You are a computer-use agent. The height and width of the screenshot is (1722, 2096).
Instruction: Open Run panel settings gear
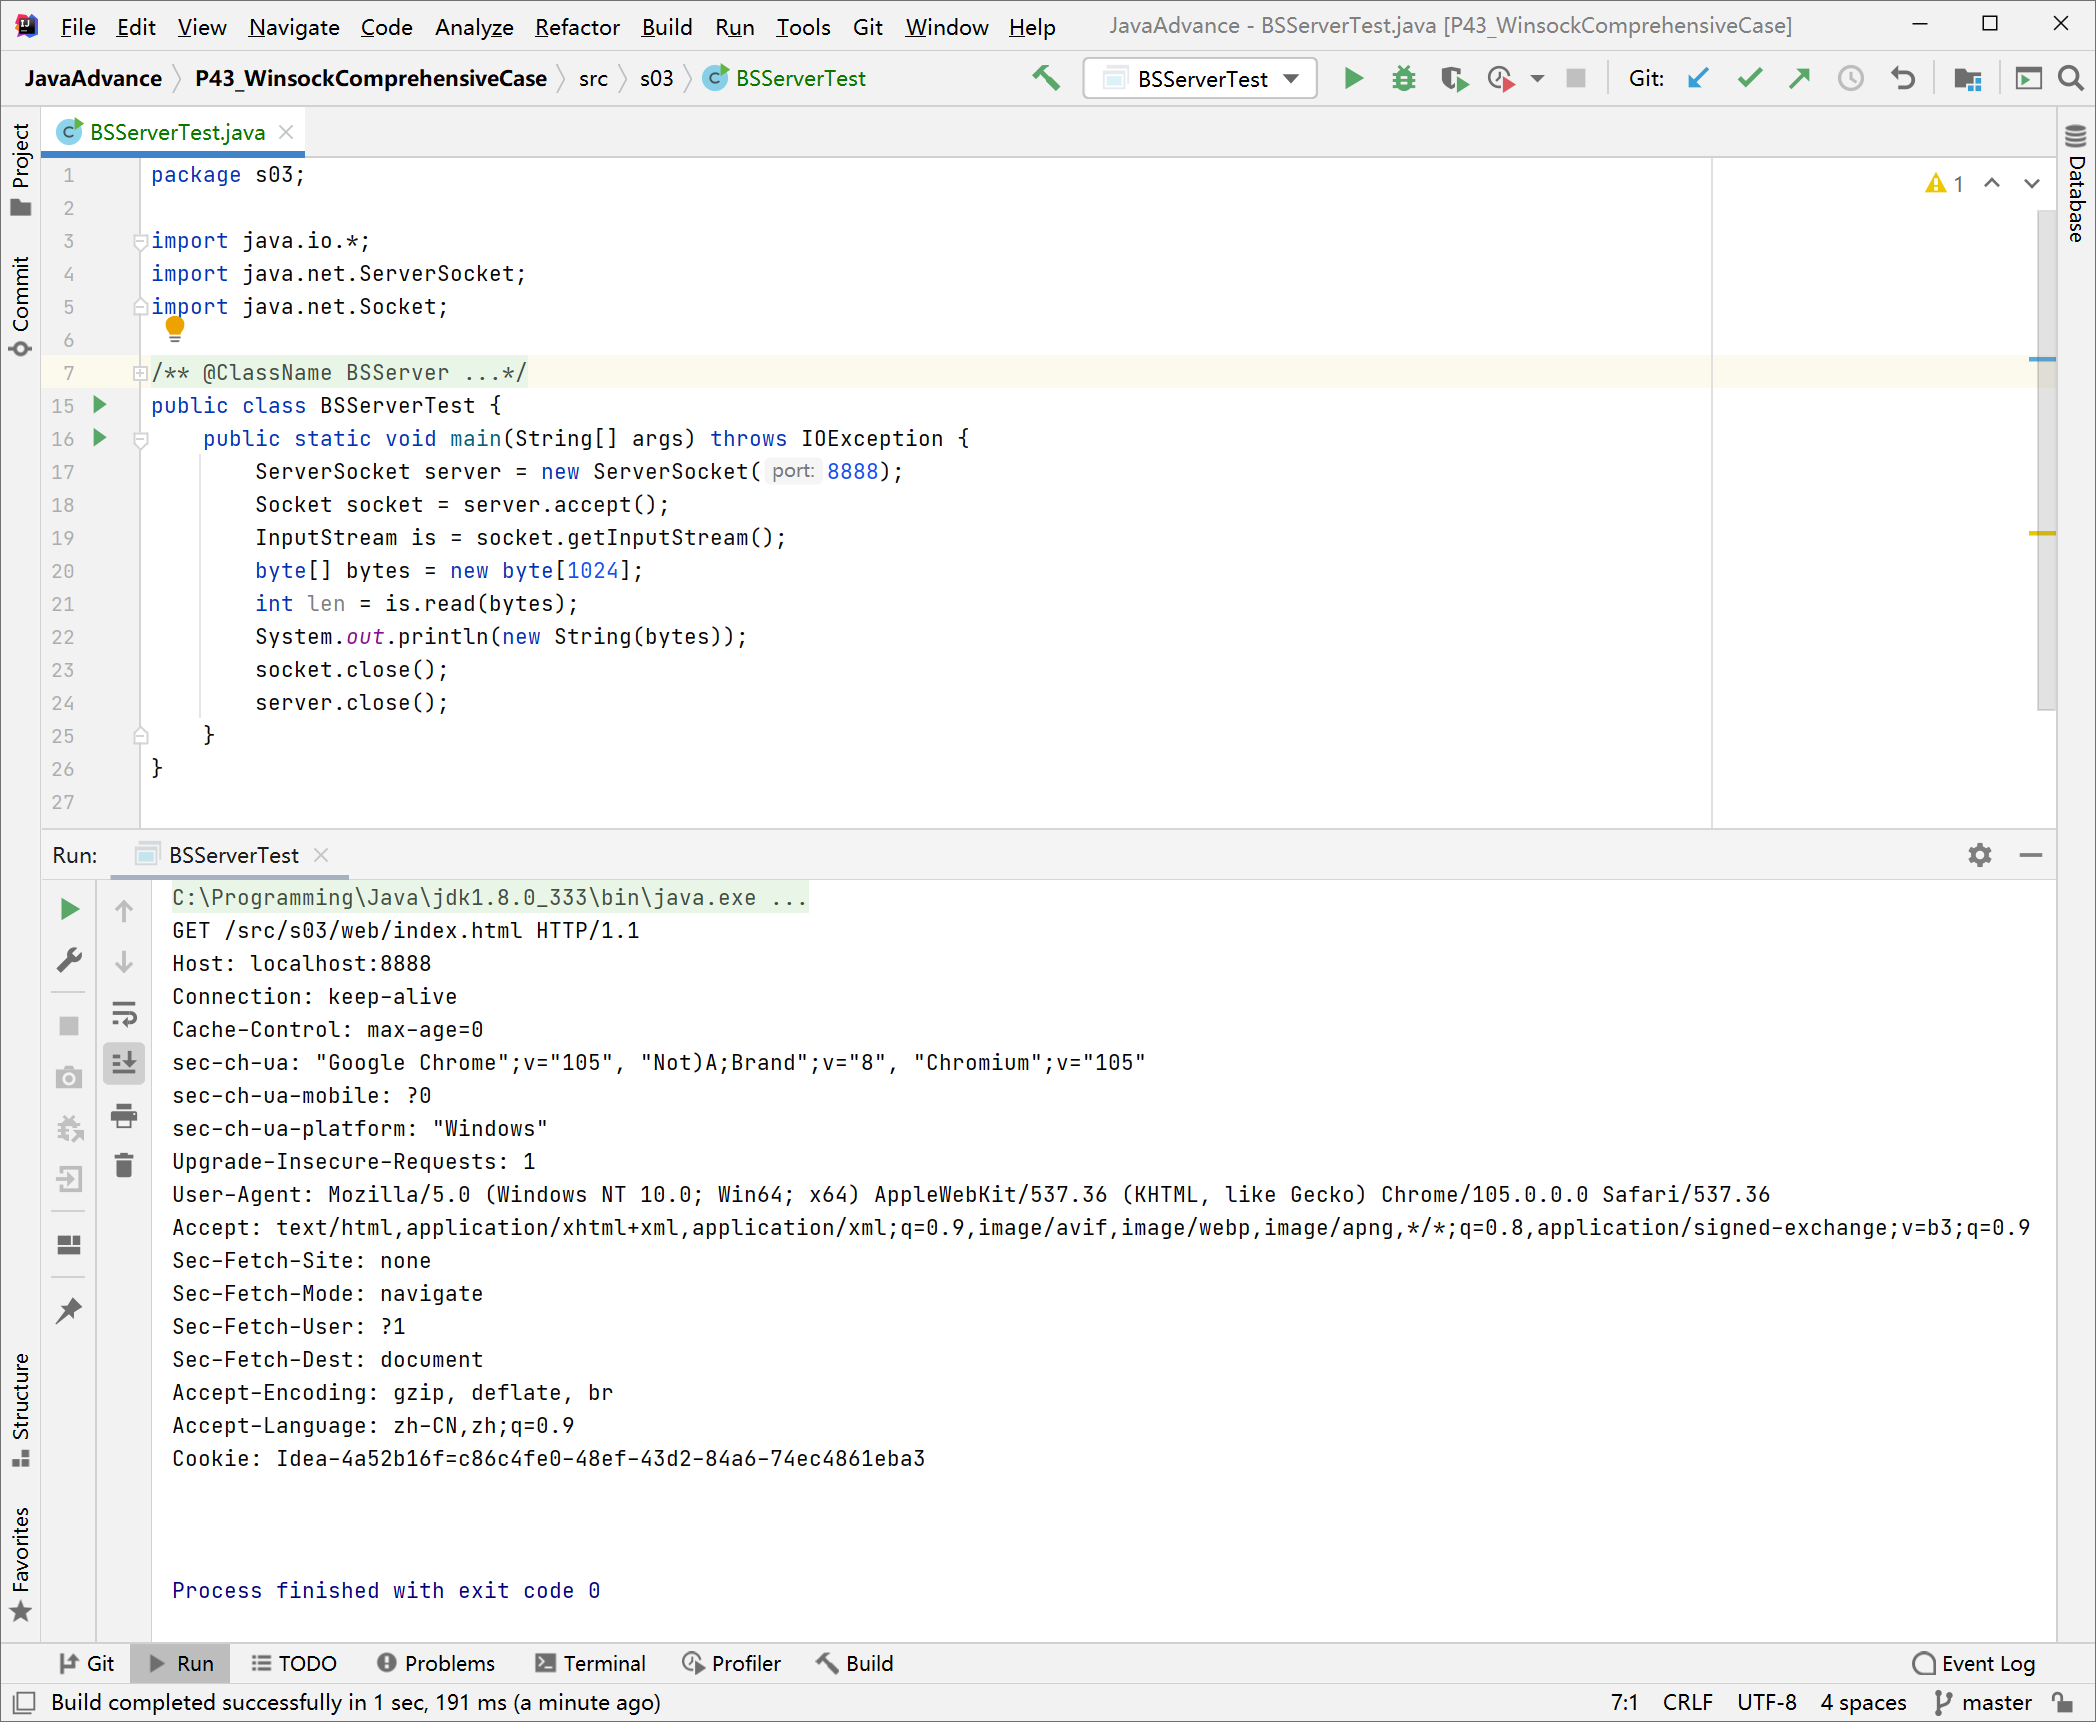pos(1980,855)
